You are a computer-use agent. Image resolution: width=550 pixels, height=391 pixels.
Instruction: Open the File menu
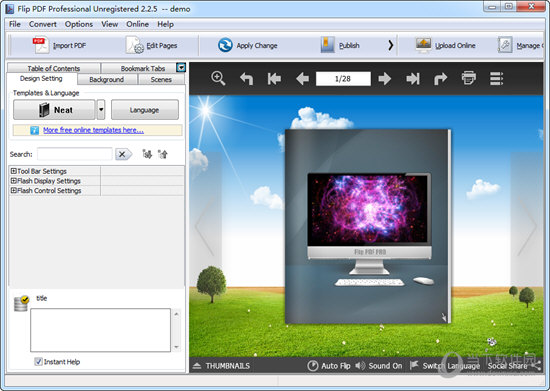click(15, 24)
